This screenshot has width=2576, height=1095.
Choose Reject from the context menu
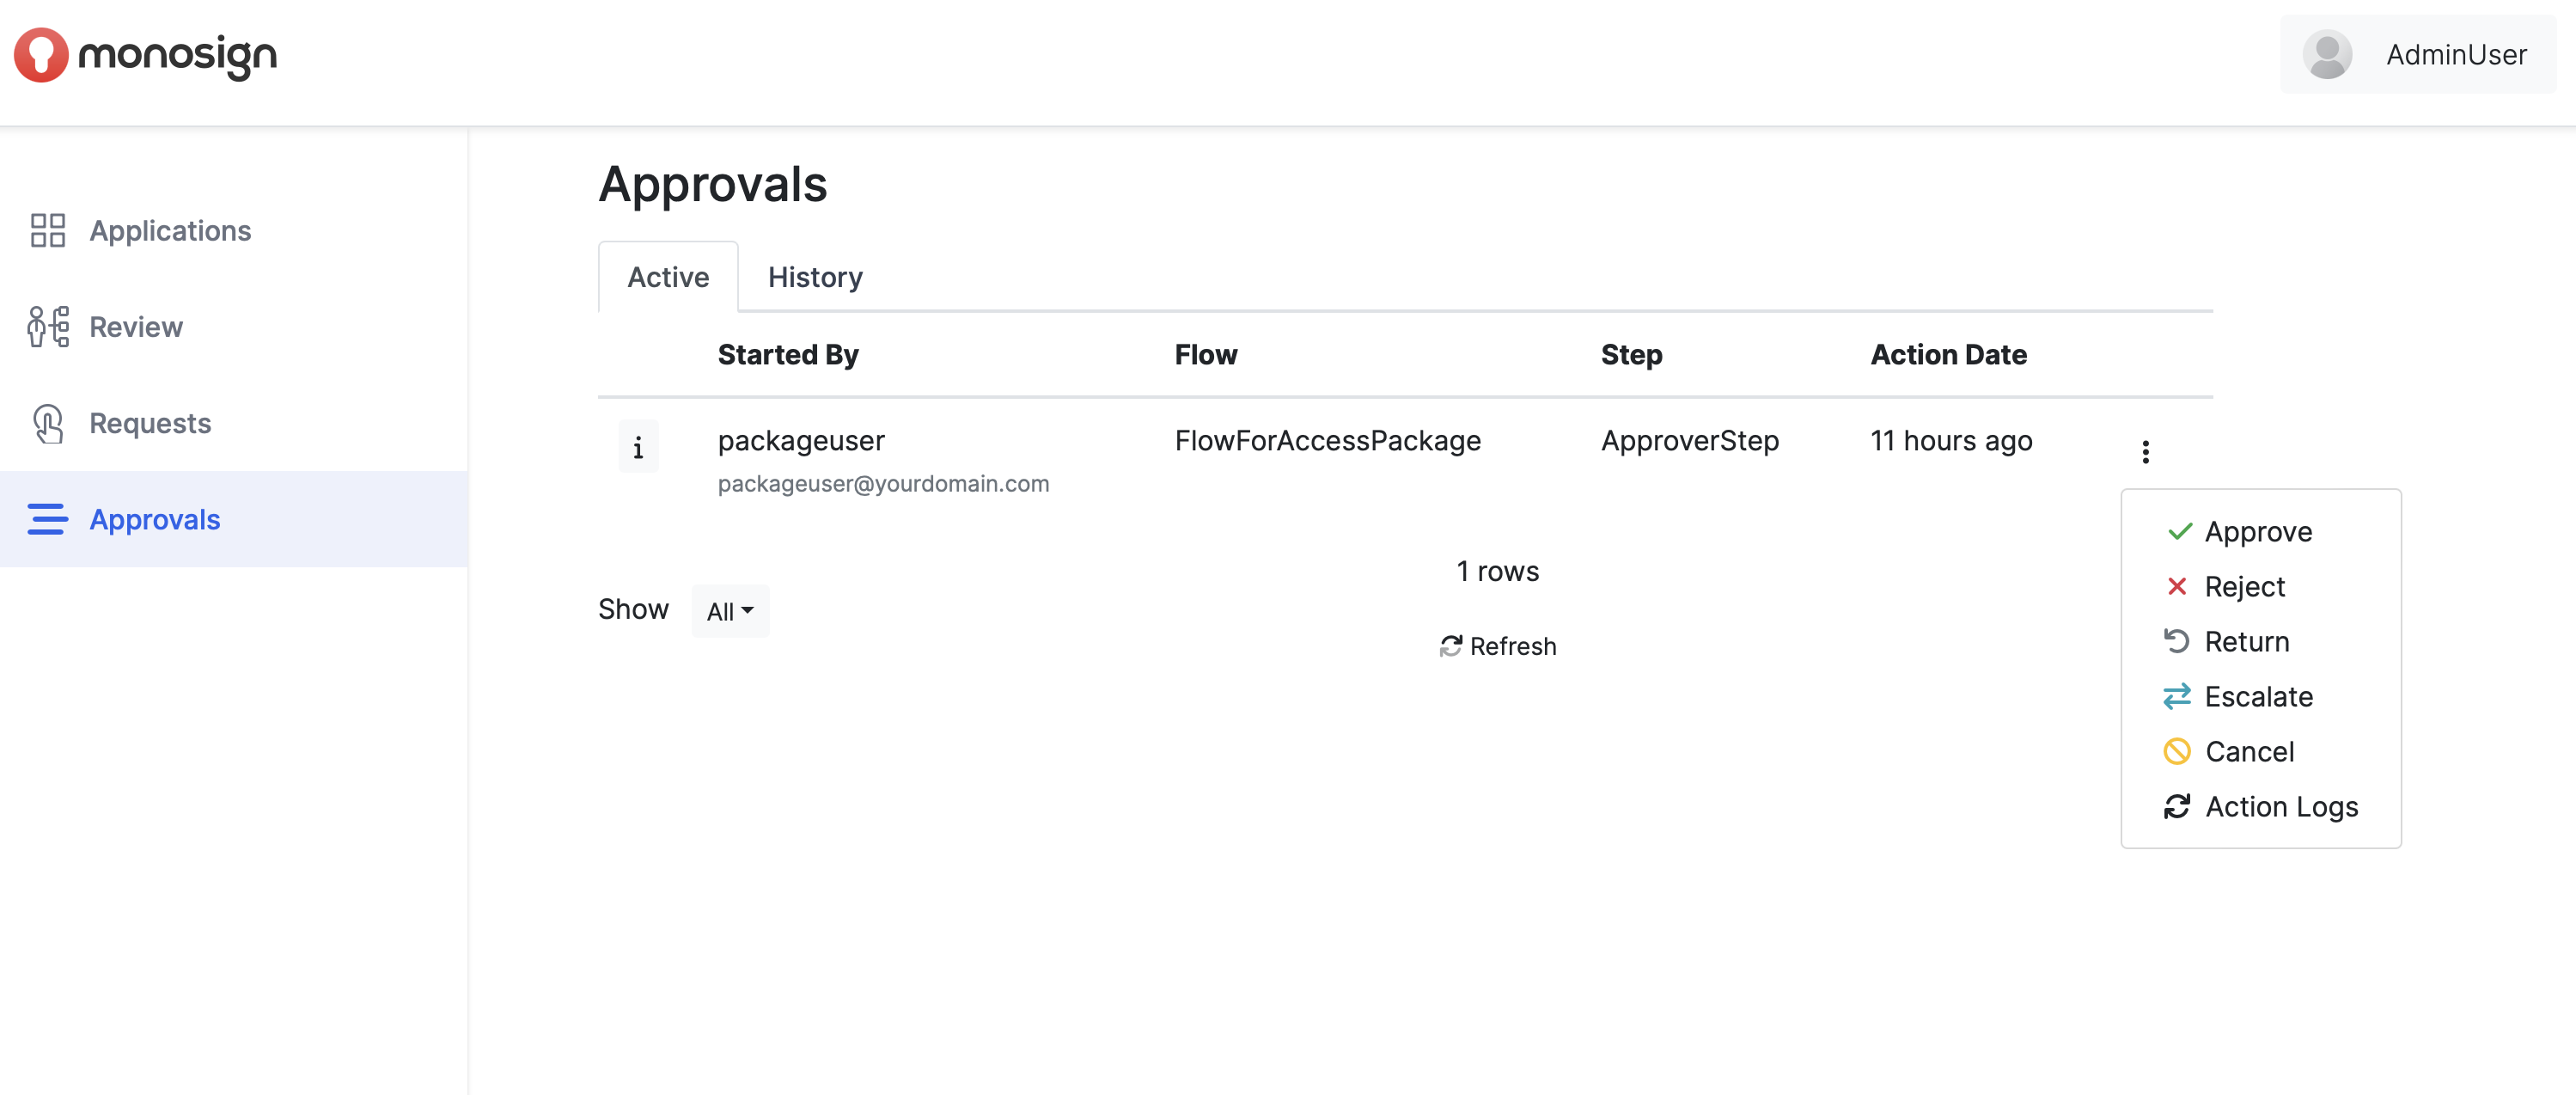coord(2243,587)
